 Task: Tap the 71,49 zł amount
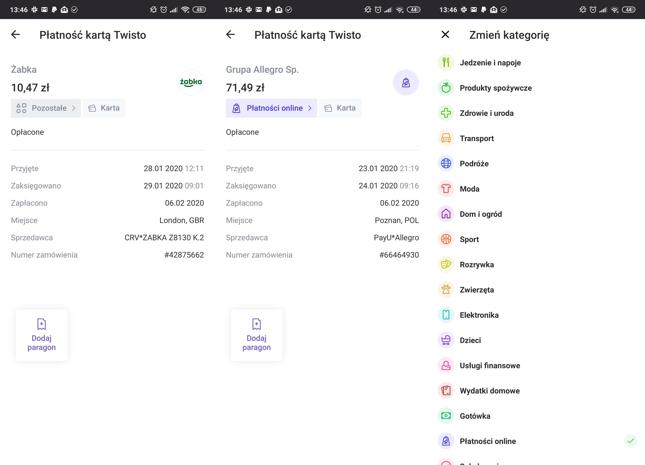(245, 88)
